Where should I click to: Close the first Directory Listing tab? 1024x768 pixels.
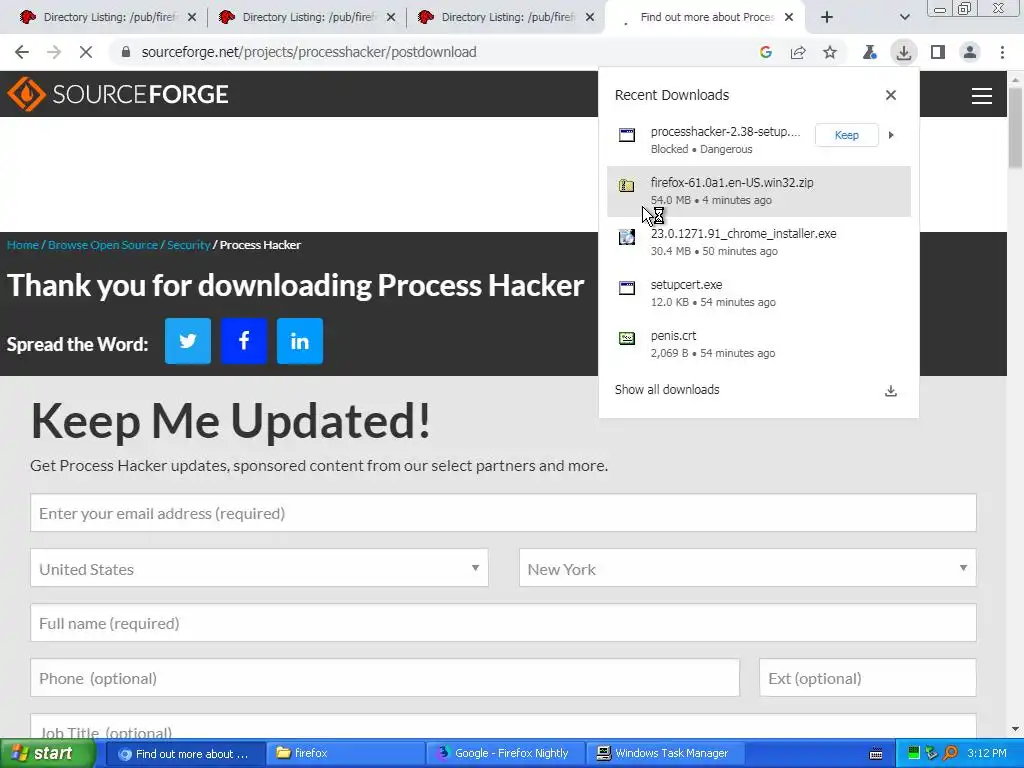[x=192, y=18]
